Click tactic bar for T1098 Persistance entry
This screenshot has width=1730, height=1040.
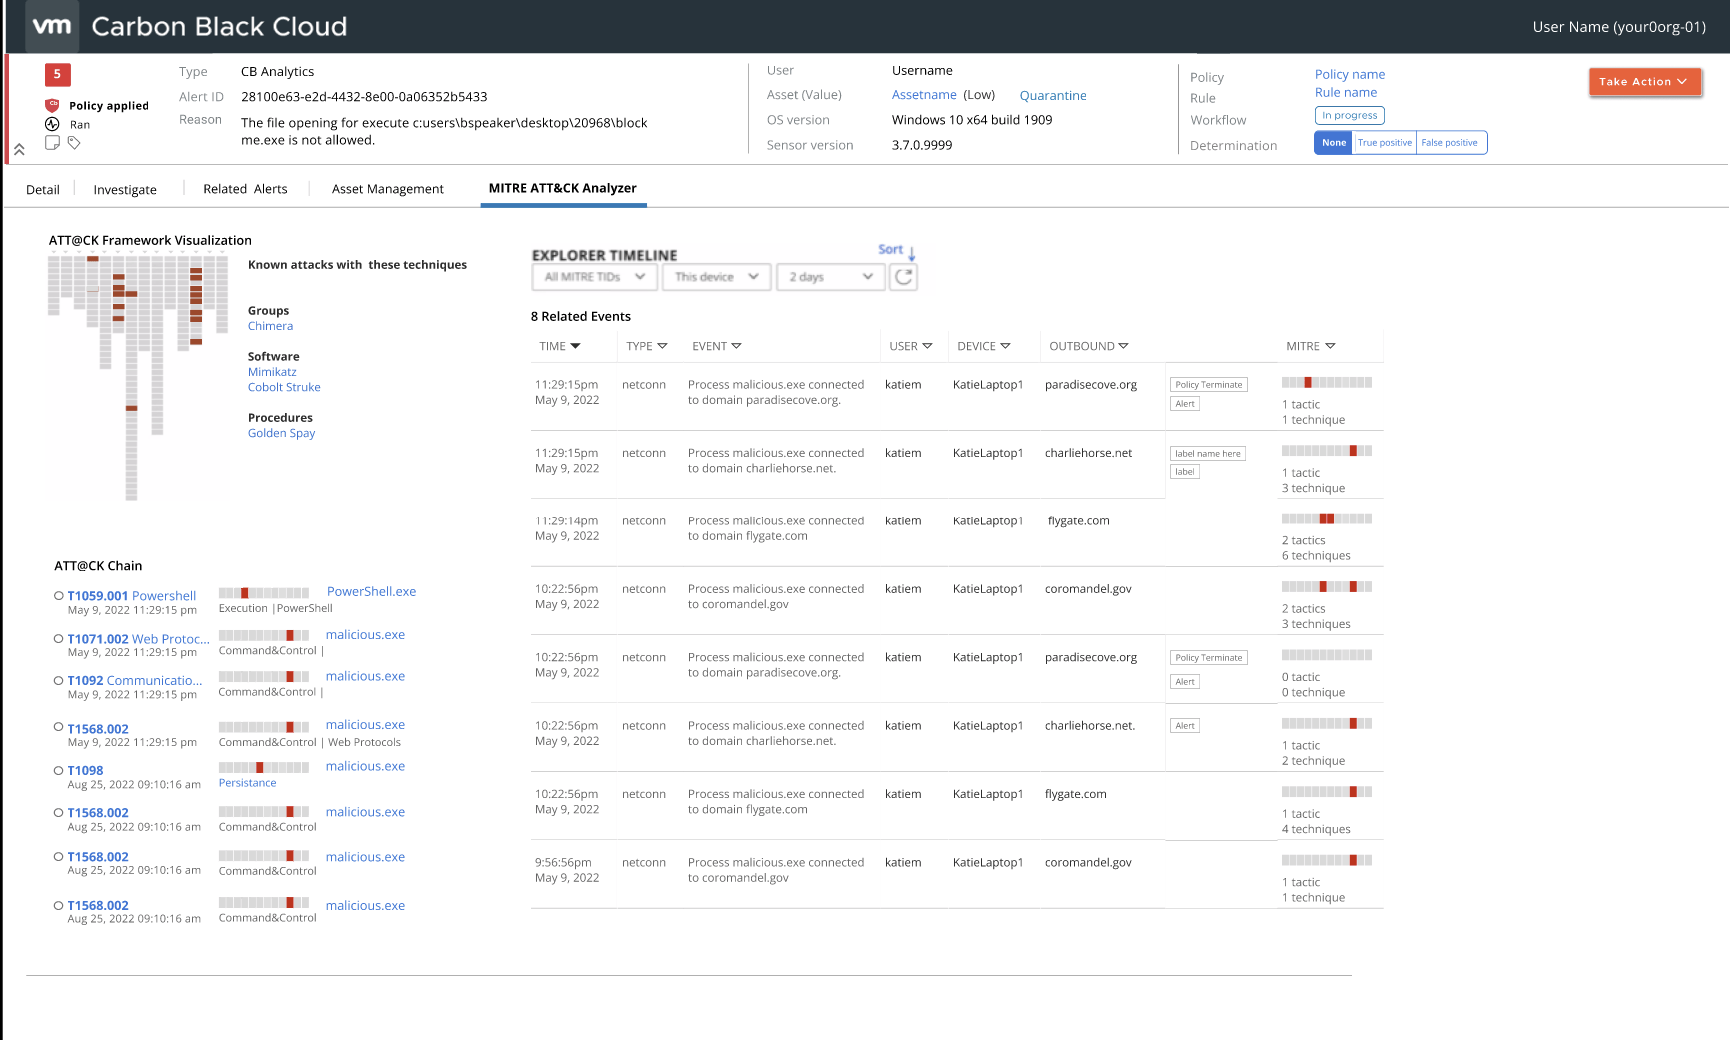(264, 767)
